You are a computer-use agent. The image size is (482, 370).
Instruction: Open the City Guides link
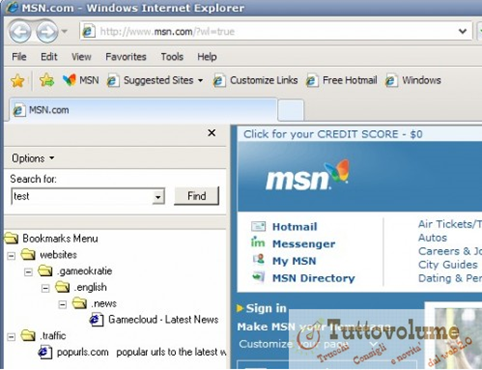click(x=448, y=265)
